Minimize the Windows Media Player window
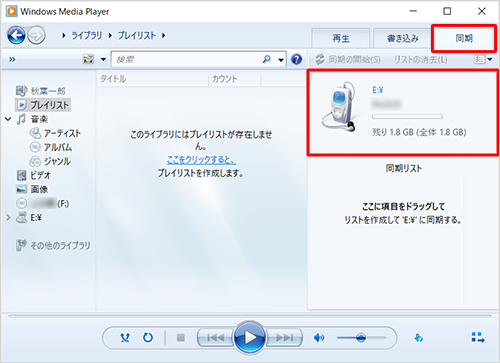The image size is (500, 363). [x=413, y=11]
